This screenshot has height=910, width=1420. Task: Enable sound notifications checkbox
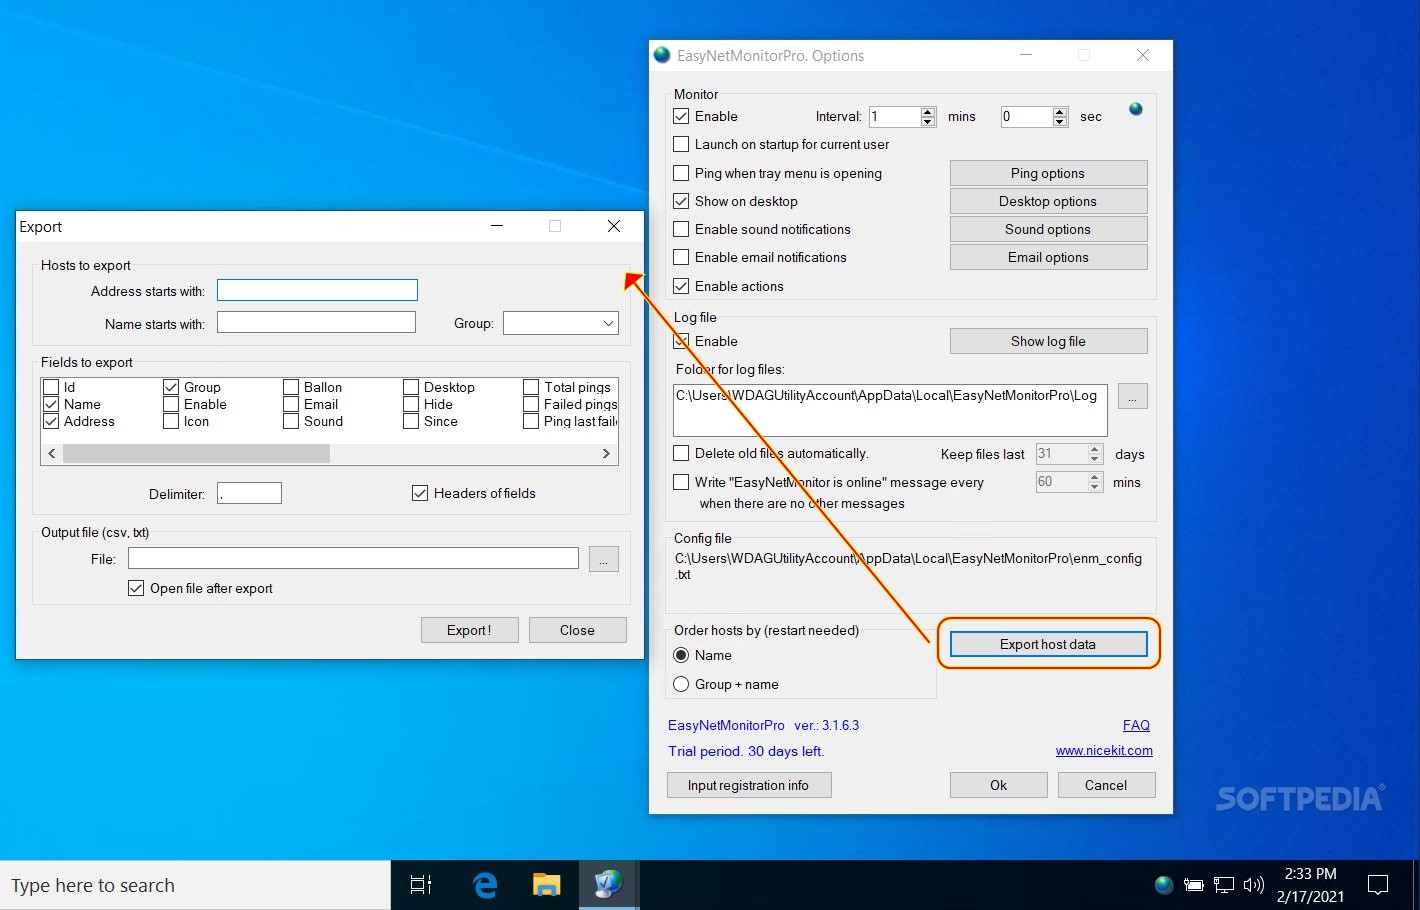coord(681,229)
